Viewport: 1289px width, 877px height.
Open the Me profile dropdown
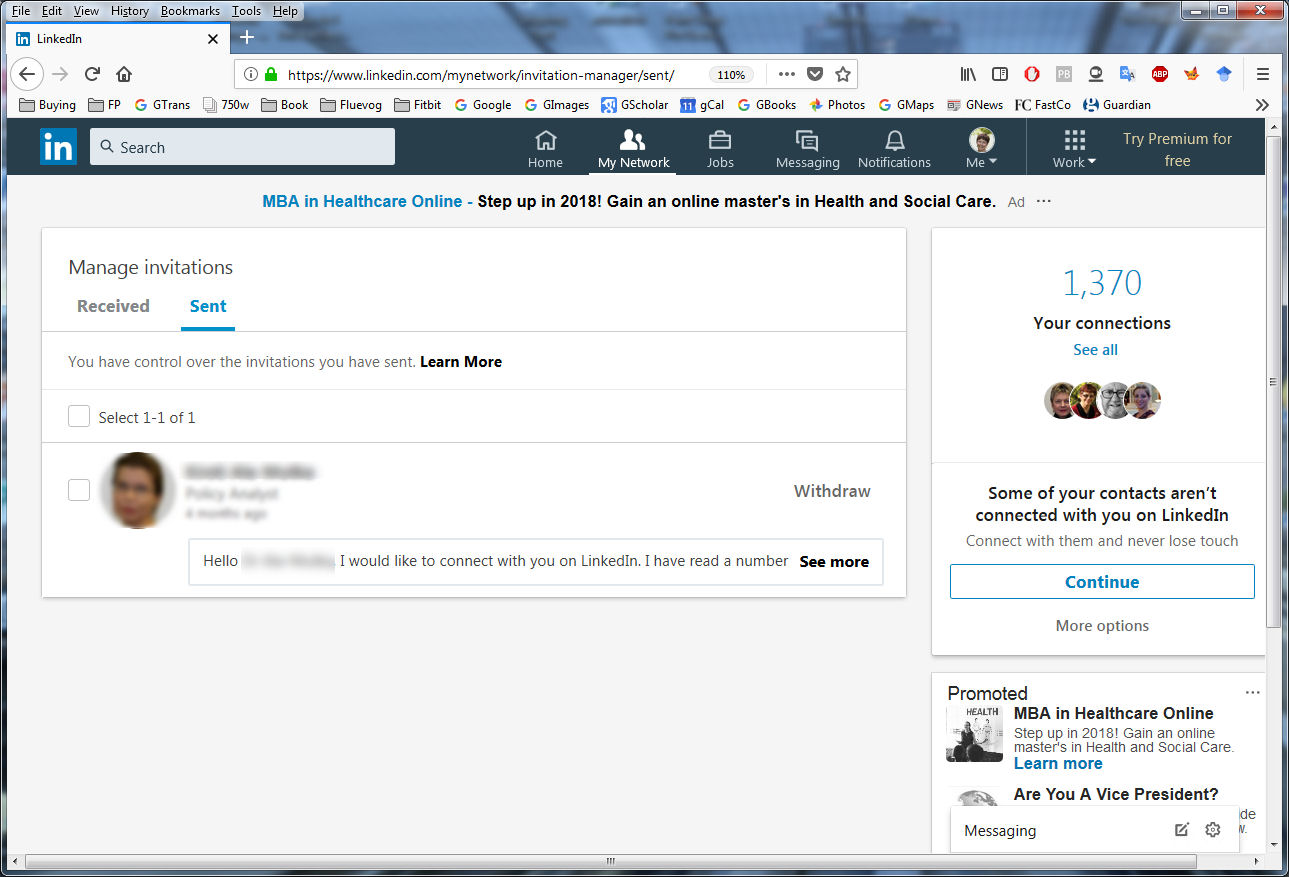[981, 146]
